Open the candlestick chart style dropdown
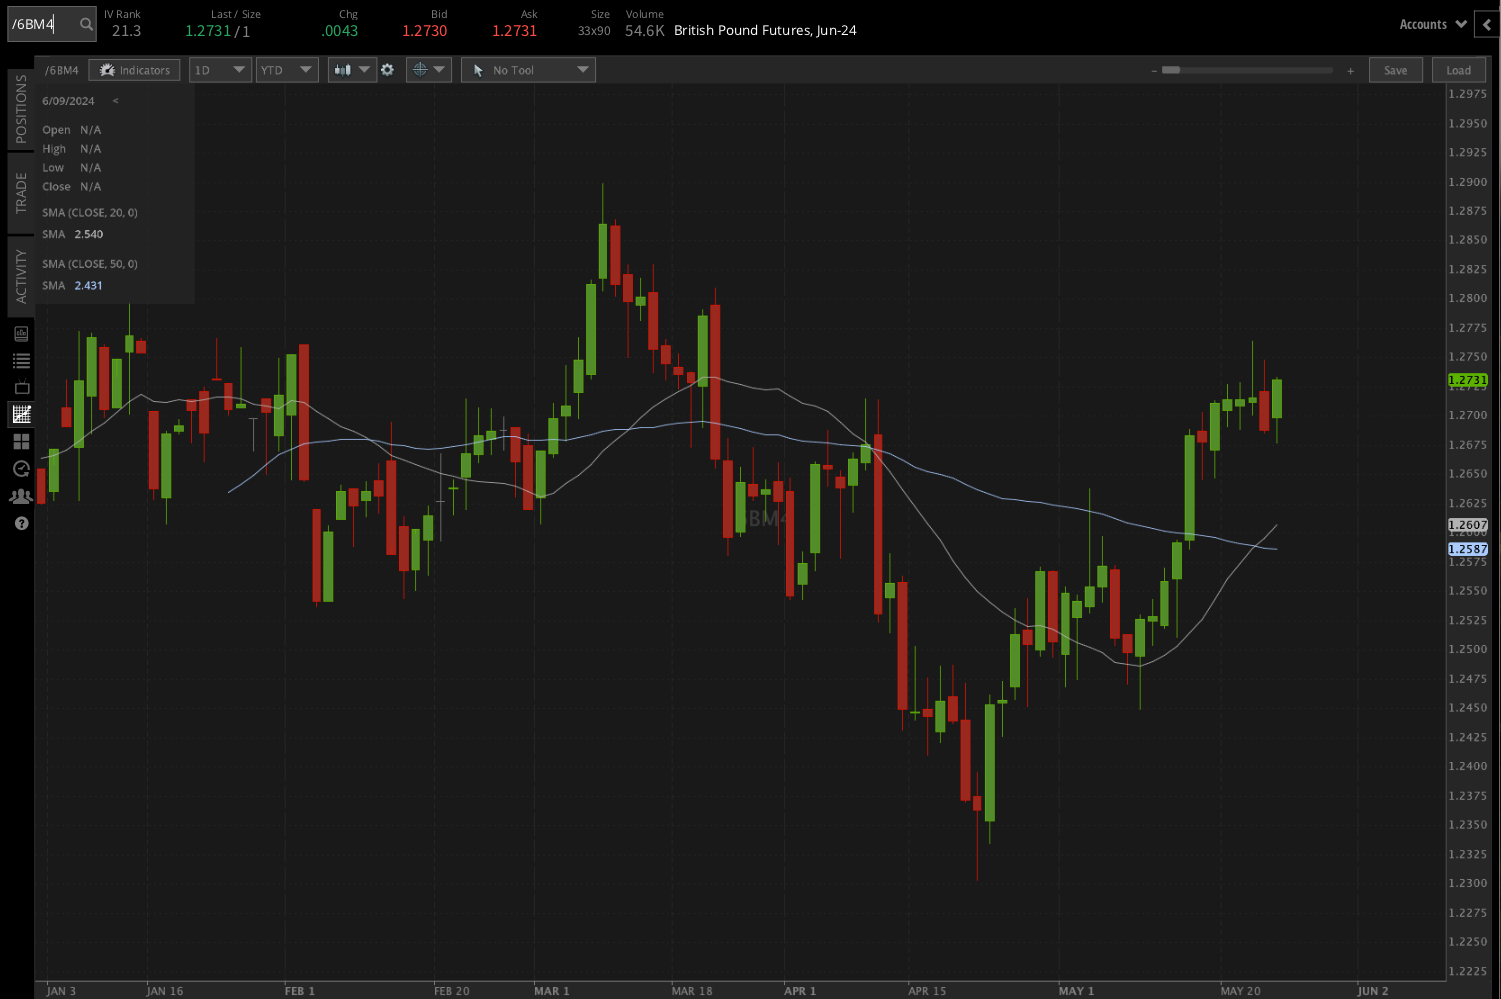 [352, 70]
